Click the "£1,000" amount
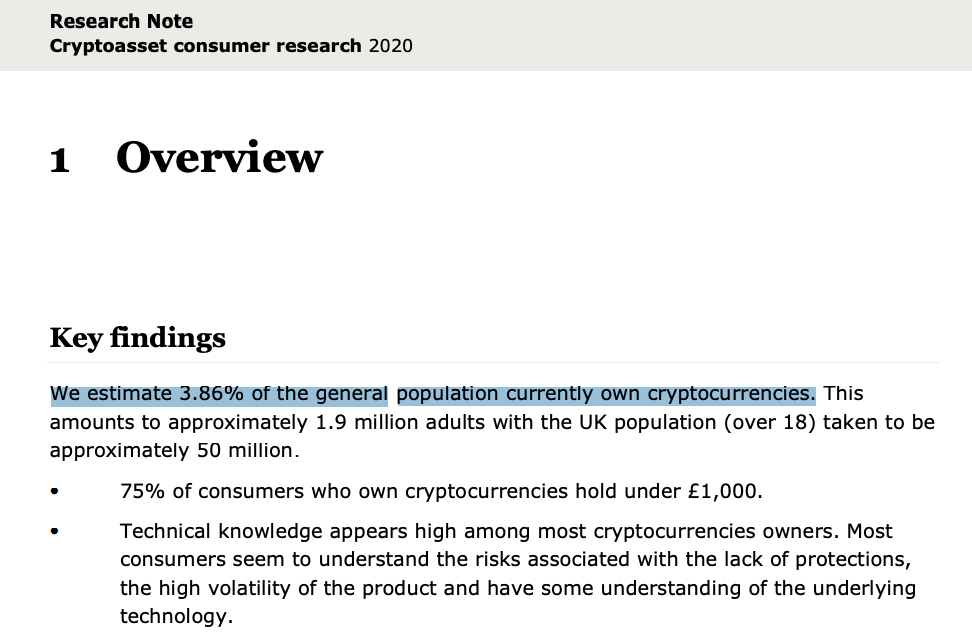This screenshot has width=972, height=642. point(724,491)
